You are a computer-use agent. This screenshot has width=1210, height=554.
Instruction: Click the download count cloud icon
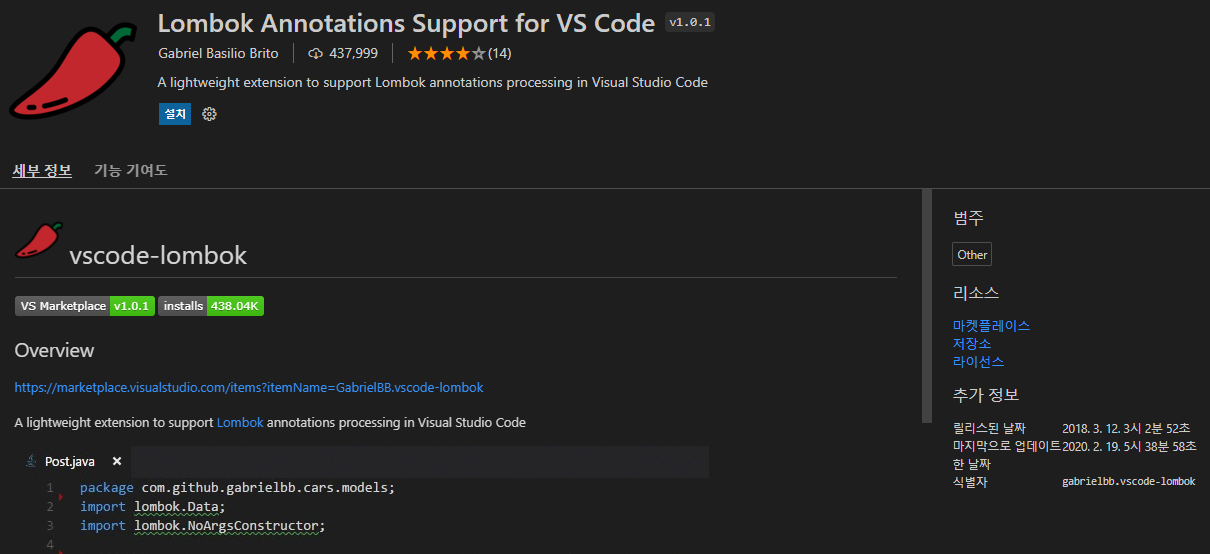coord(316,53)
